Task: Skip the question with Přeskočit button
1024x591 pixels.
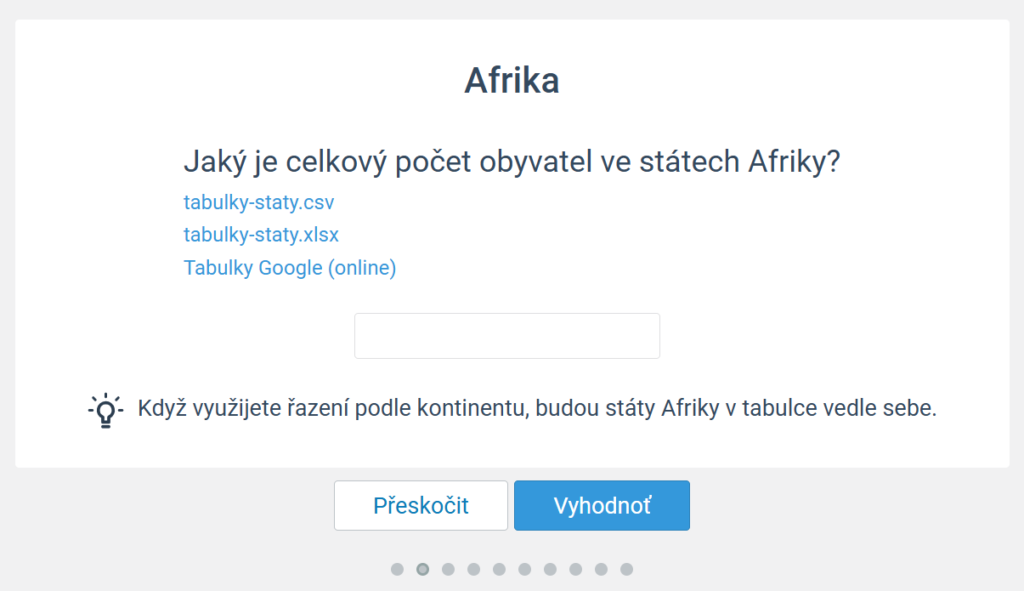Action: click(421, 505)
